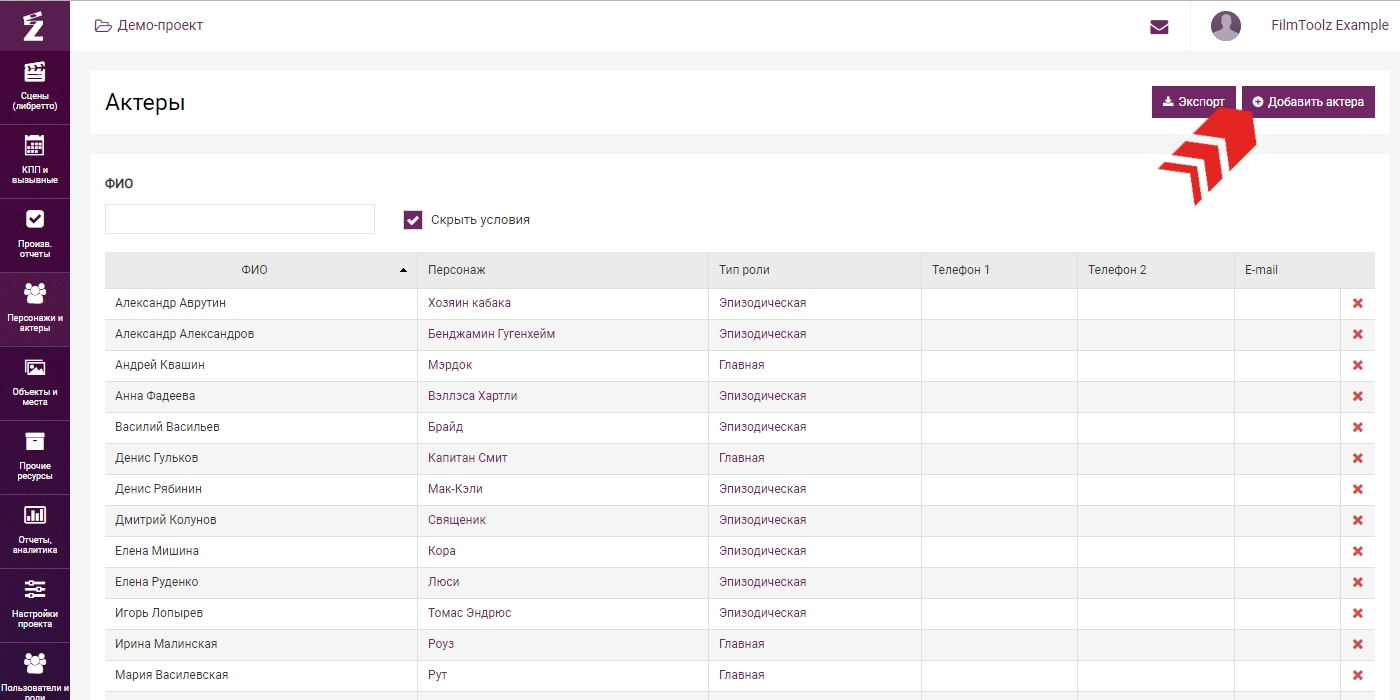Viewport: 1400px width, 700px height.
Task: Delete actor Елена Руденко
Action: 1357,582
